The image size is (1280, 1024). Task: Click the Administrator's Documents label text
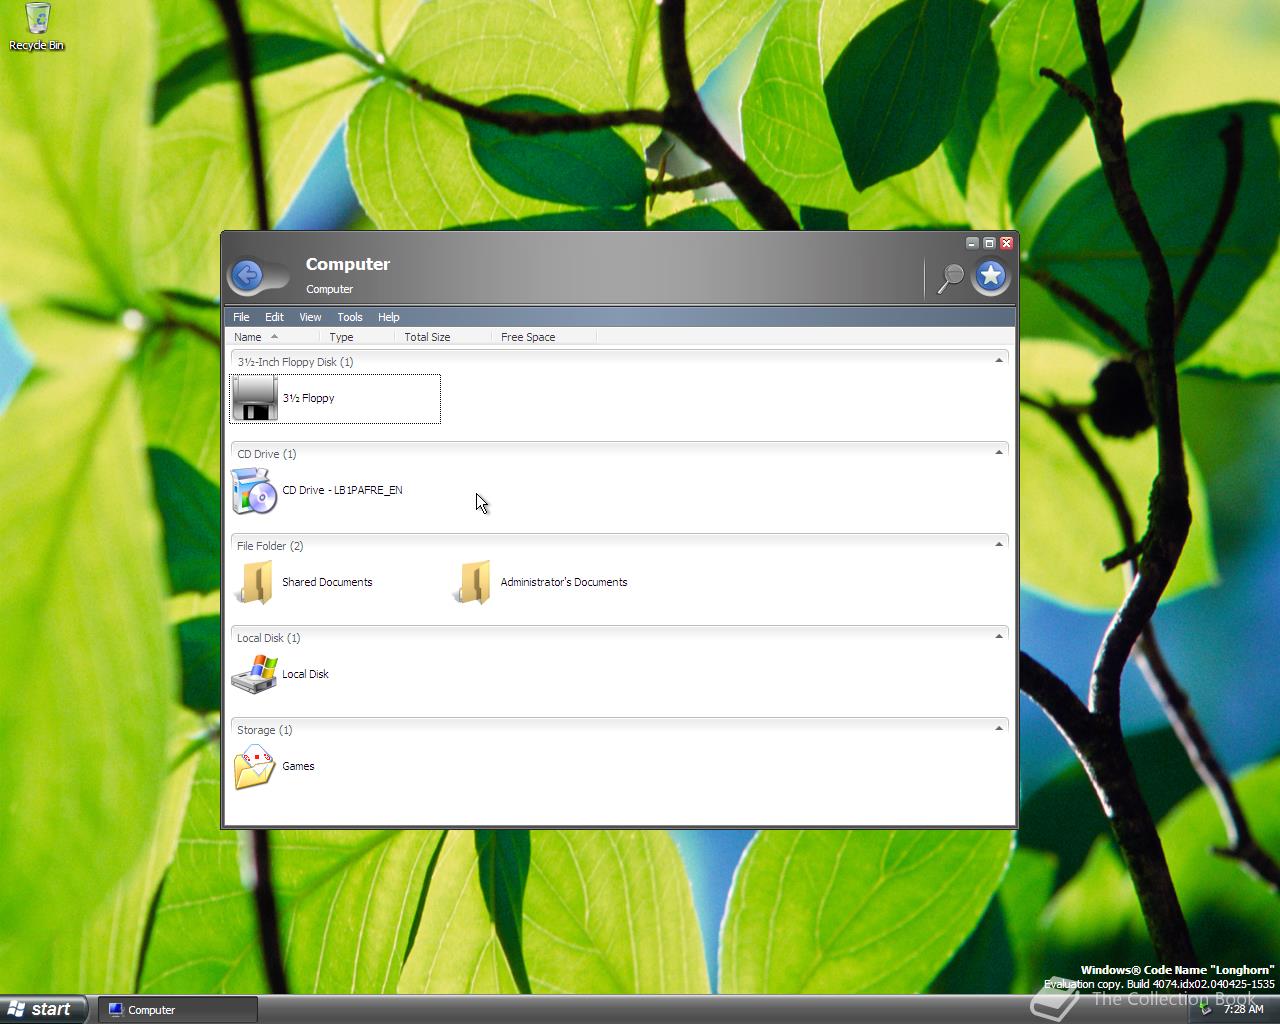pyautogui.click(x=564, y=582)
